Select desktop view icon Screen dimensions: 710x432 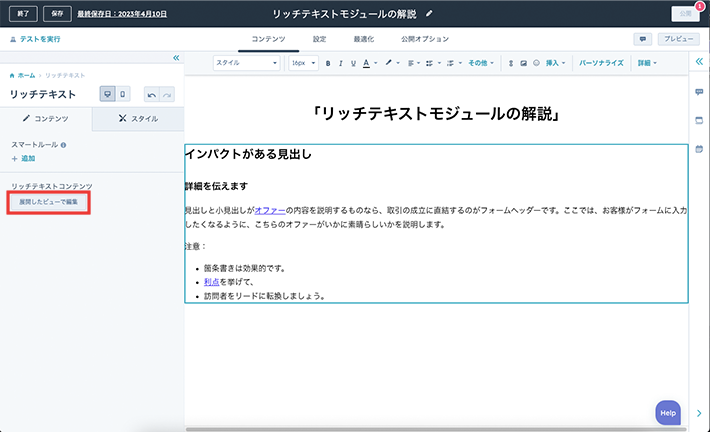coord(107,94)
